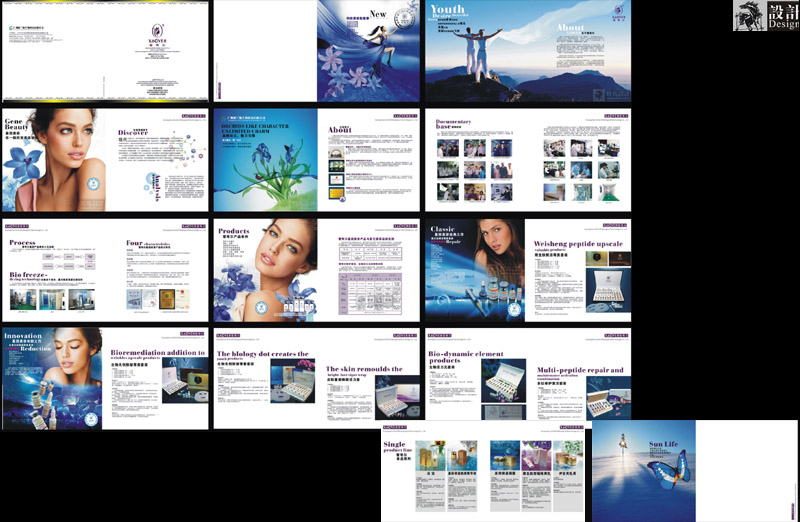Screen dimensions: 800x522
Task: Click the 'Process' heading
Action: click(22, 242)
